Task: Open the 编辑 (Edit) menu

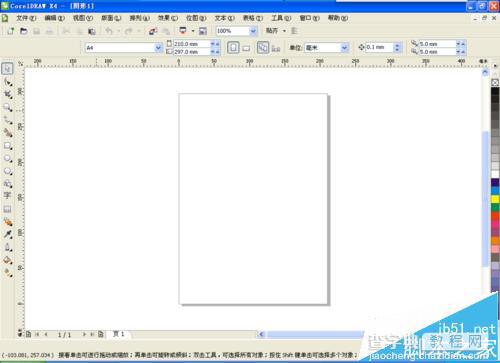Action: (x=54, y=18)
